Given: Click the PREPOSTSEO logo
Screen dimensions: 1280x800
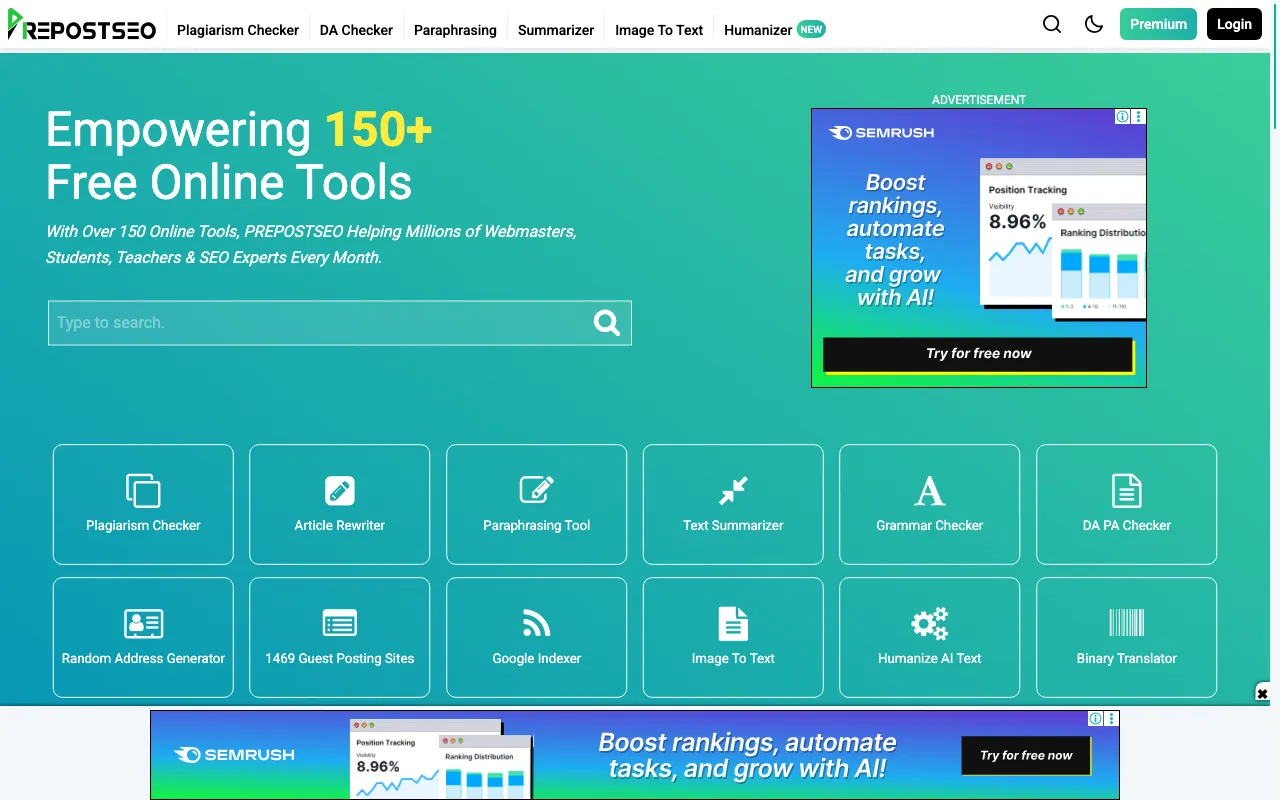Looking at the screenshot, I should (x=82, y=25).
